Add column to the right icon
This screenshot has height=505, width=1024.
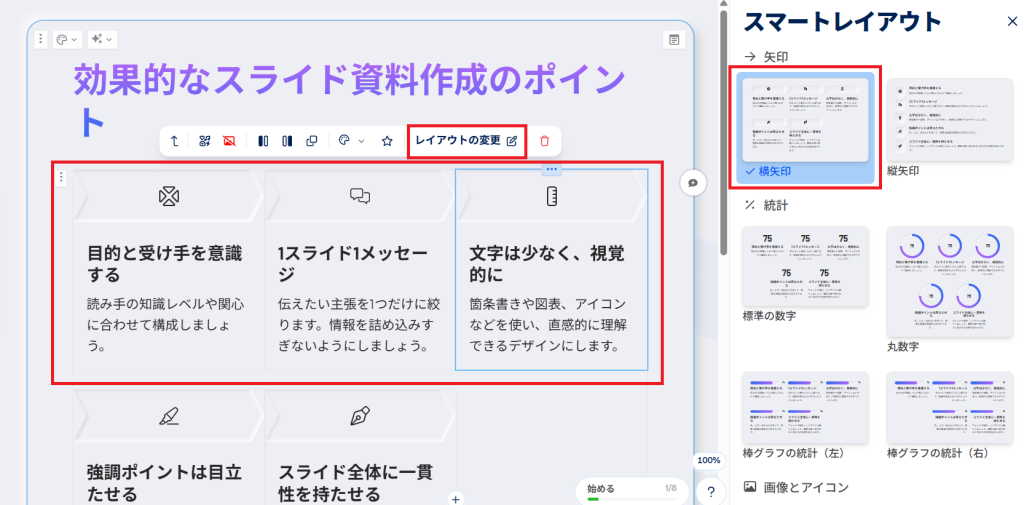[287, 140]
